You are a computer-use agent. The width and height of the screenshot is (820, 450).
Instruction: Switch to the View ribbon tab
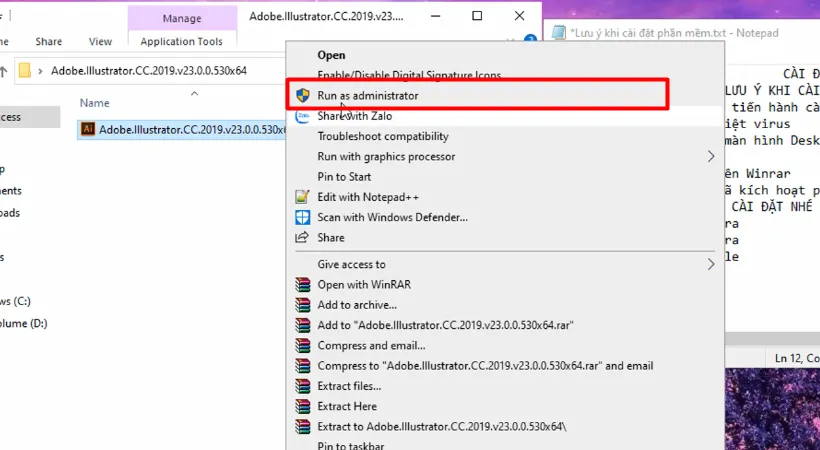(100, 41)
